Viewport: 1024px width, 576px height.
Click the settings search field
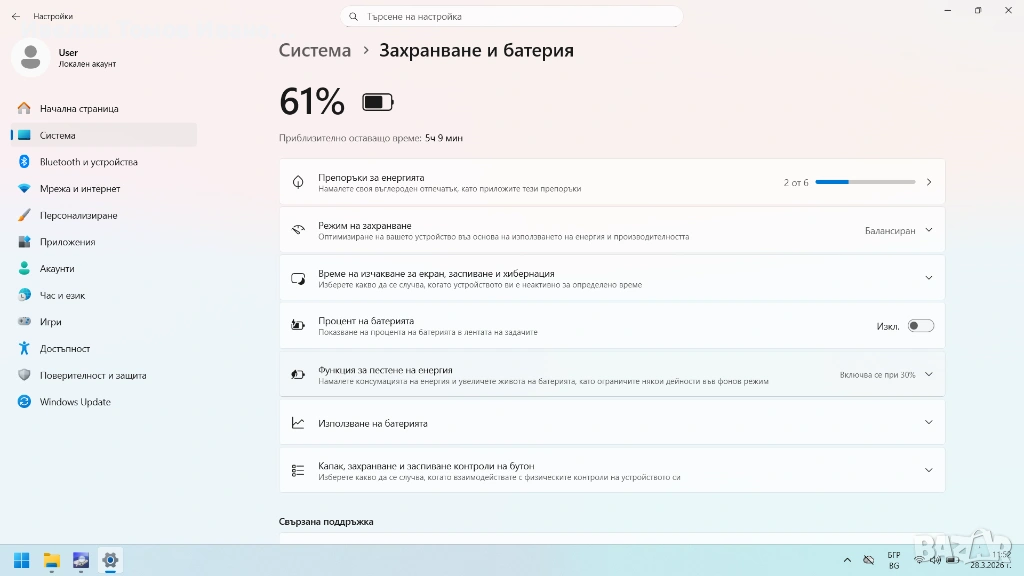(x=512, y=16)
